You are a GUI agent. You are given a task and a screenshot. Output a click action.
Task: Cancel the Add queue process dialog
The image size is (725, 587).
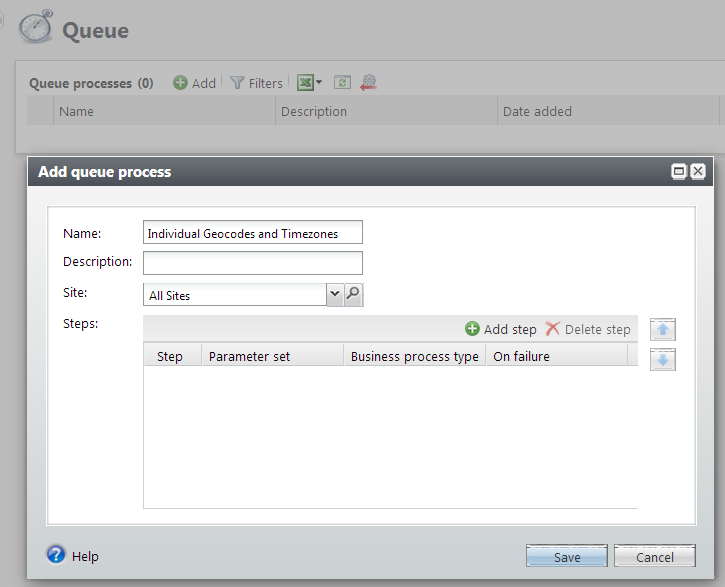[x=654, y=557]
